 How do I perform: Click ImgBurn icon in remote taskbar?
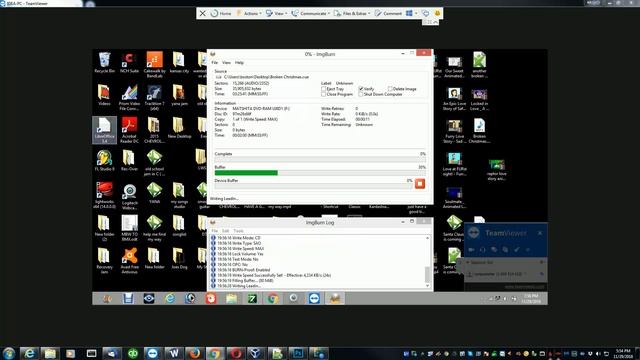click(335, 298)
